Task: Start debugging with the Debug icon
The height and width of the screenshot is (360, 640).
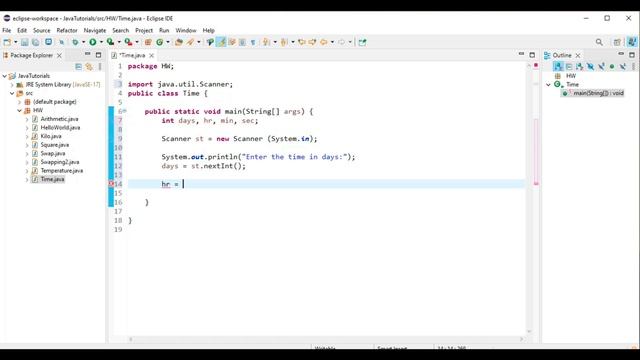Action: click(x=75, y=42)
